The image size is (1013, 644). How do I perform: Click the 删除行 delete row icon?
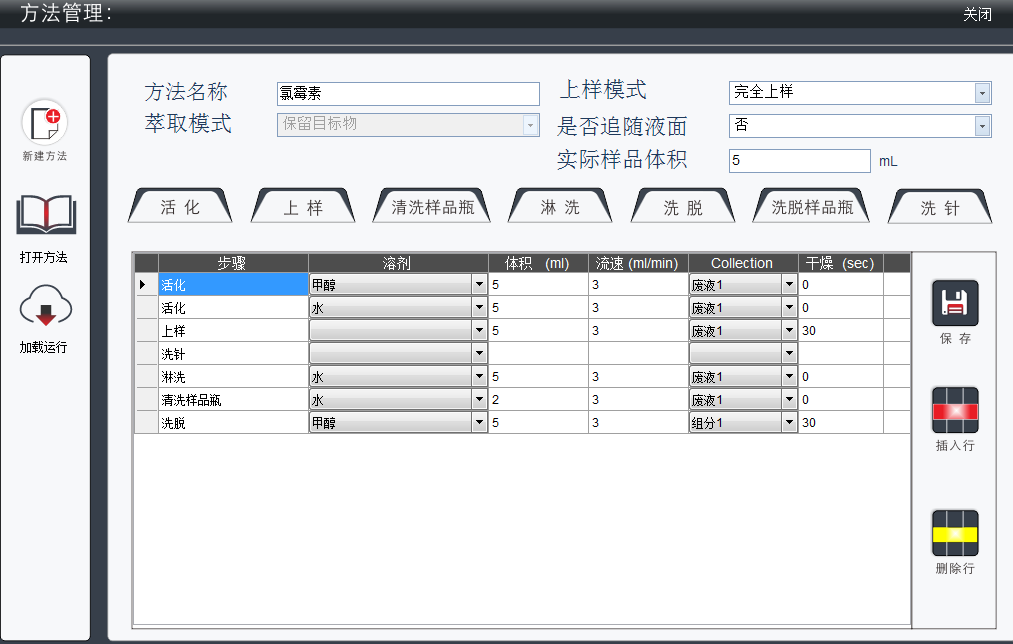[954, 533]
